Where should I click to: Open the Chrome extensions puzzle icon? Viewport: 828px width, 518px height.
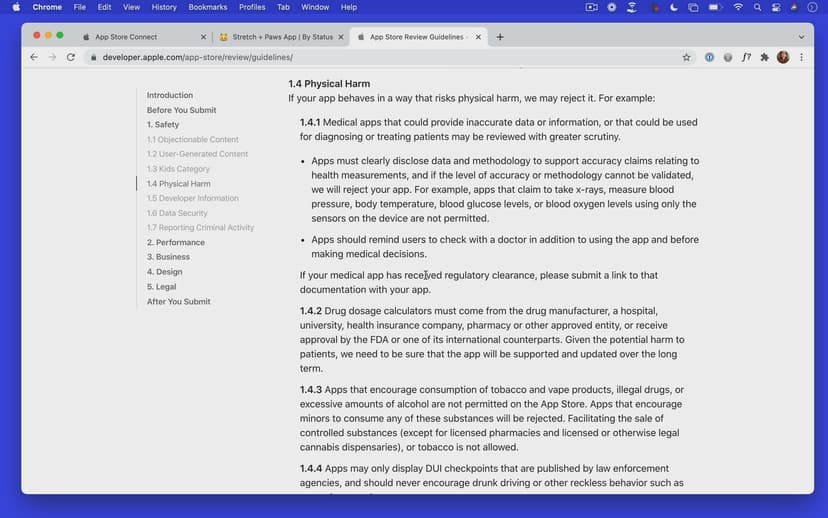coord(765,57)
